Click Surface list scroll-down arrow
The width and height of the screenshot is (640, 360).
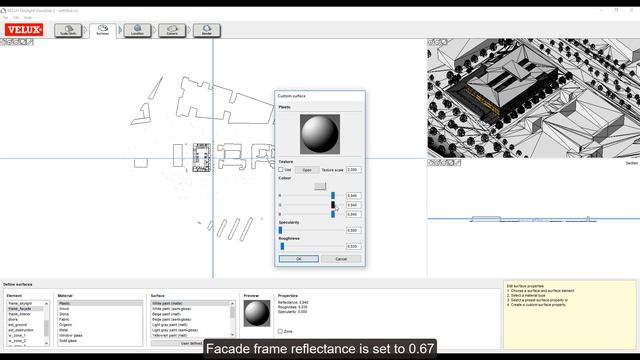[x=233, y=335]
